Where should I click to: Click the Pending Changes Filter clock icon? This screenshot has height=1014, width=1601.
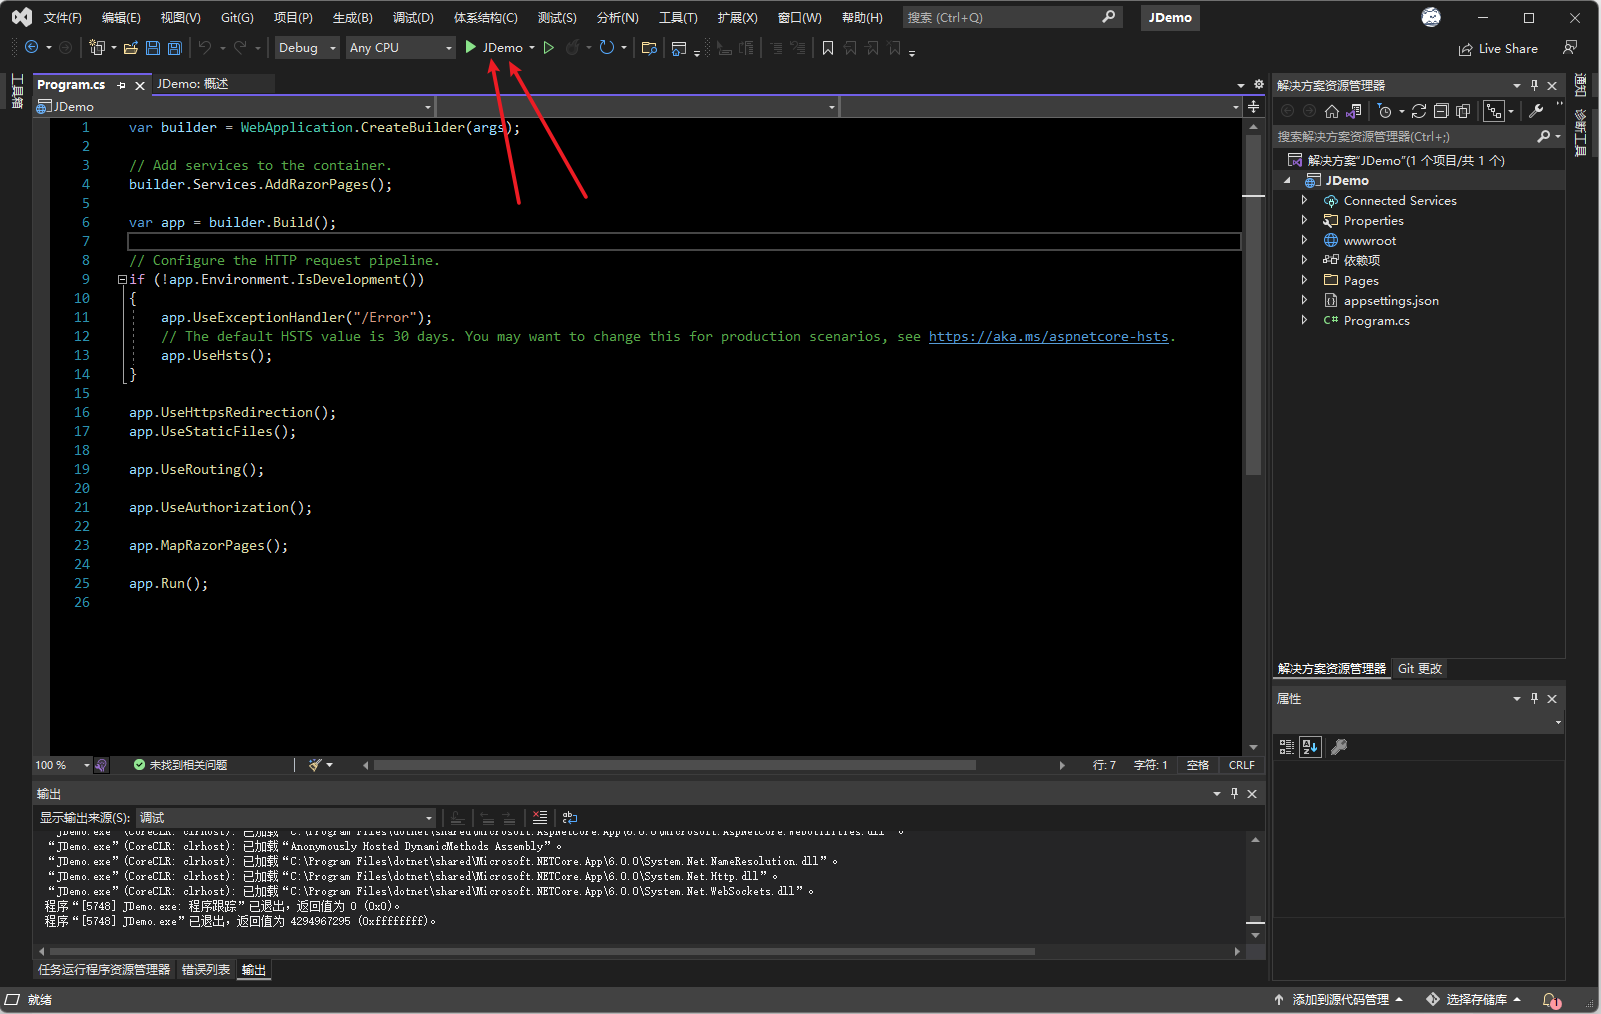pyautogui.click(x=1385, y=111)
